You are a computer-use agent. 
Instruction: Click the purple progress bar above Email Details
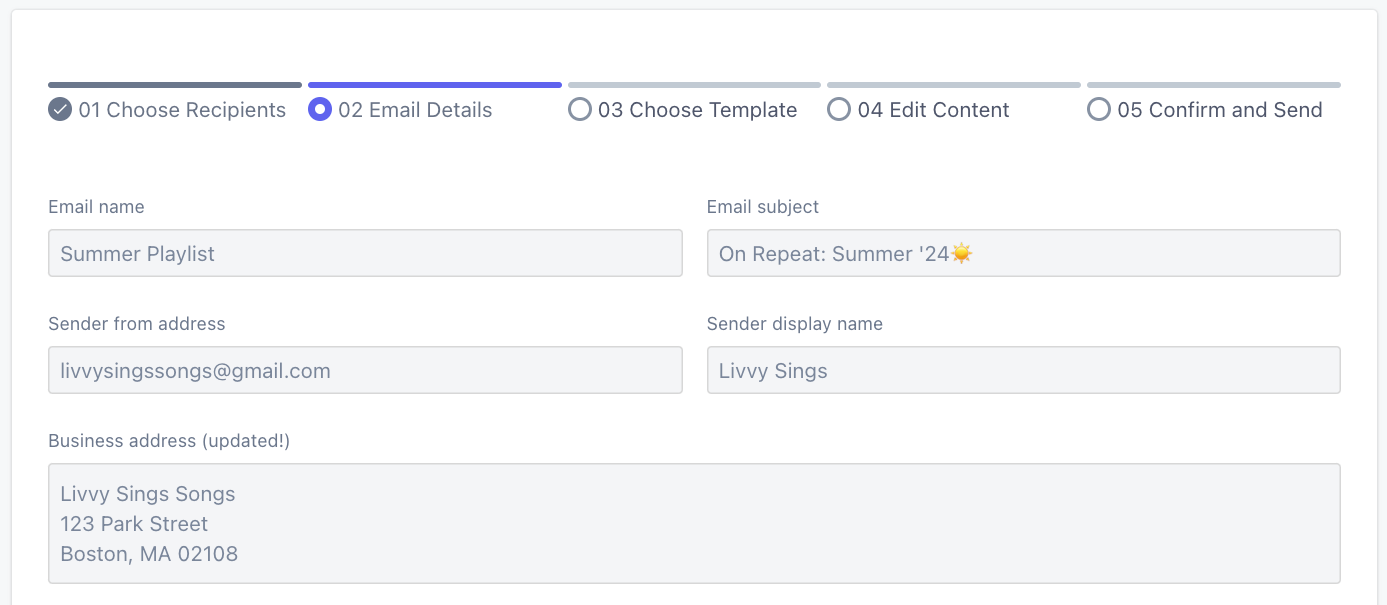tap(435, 85)
